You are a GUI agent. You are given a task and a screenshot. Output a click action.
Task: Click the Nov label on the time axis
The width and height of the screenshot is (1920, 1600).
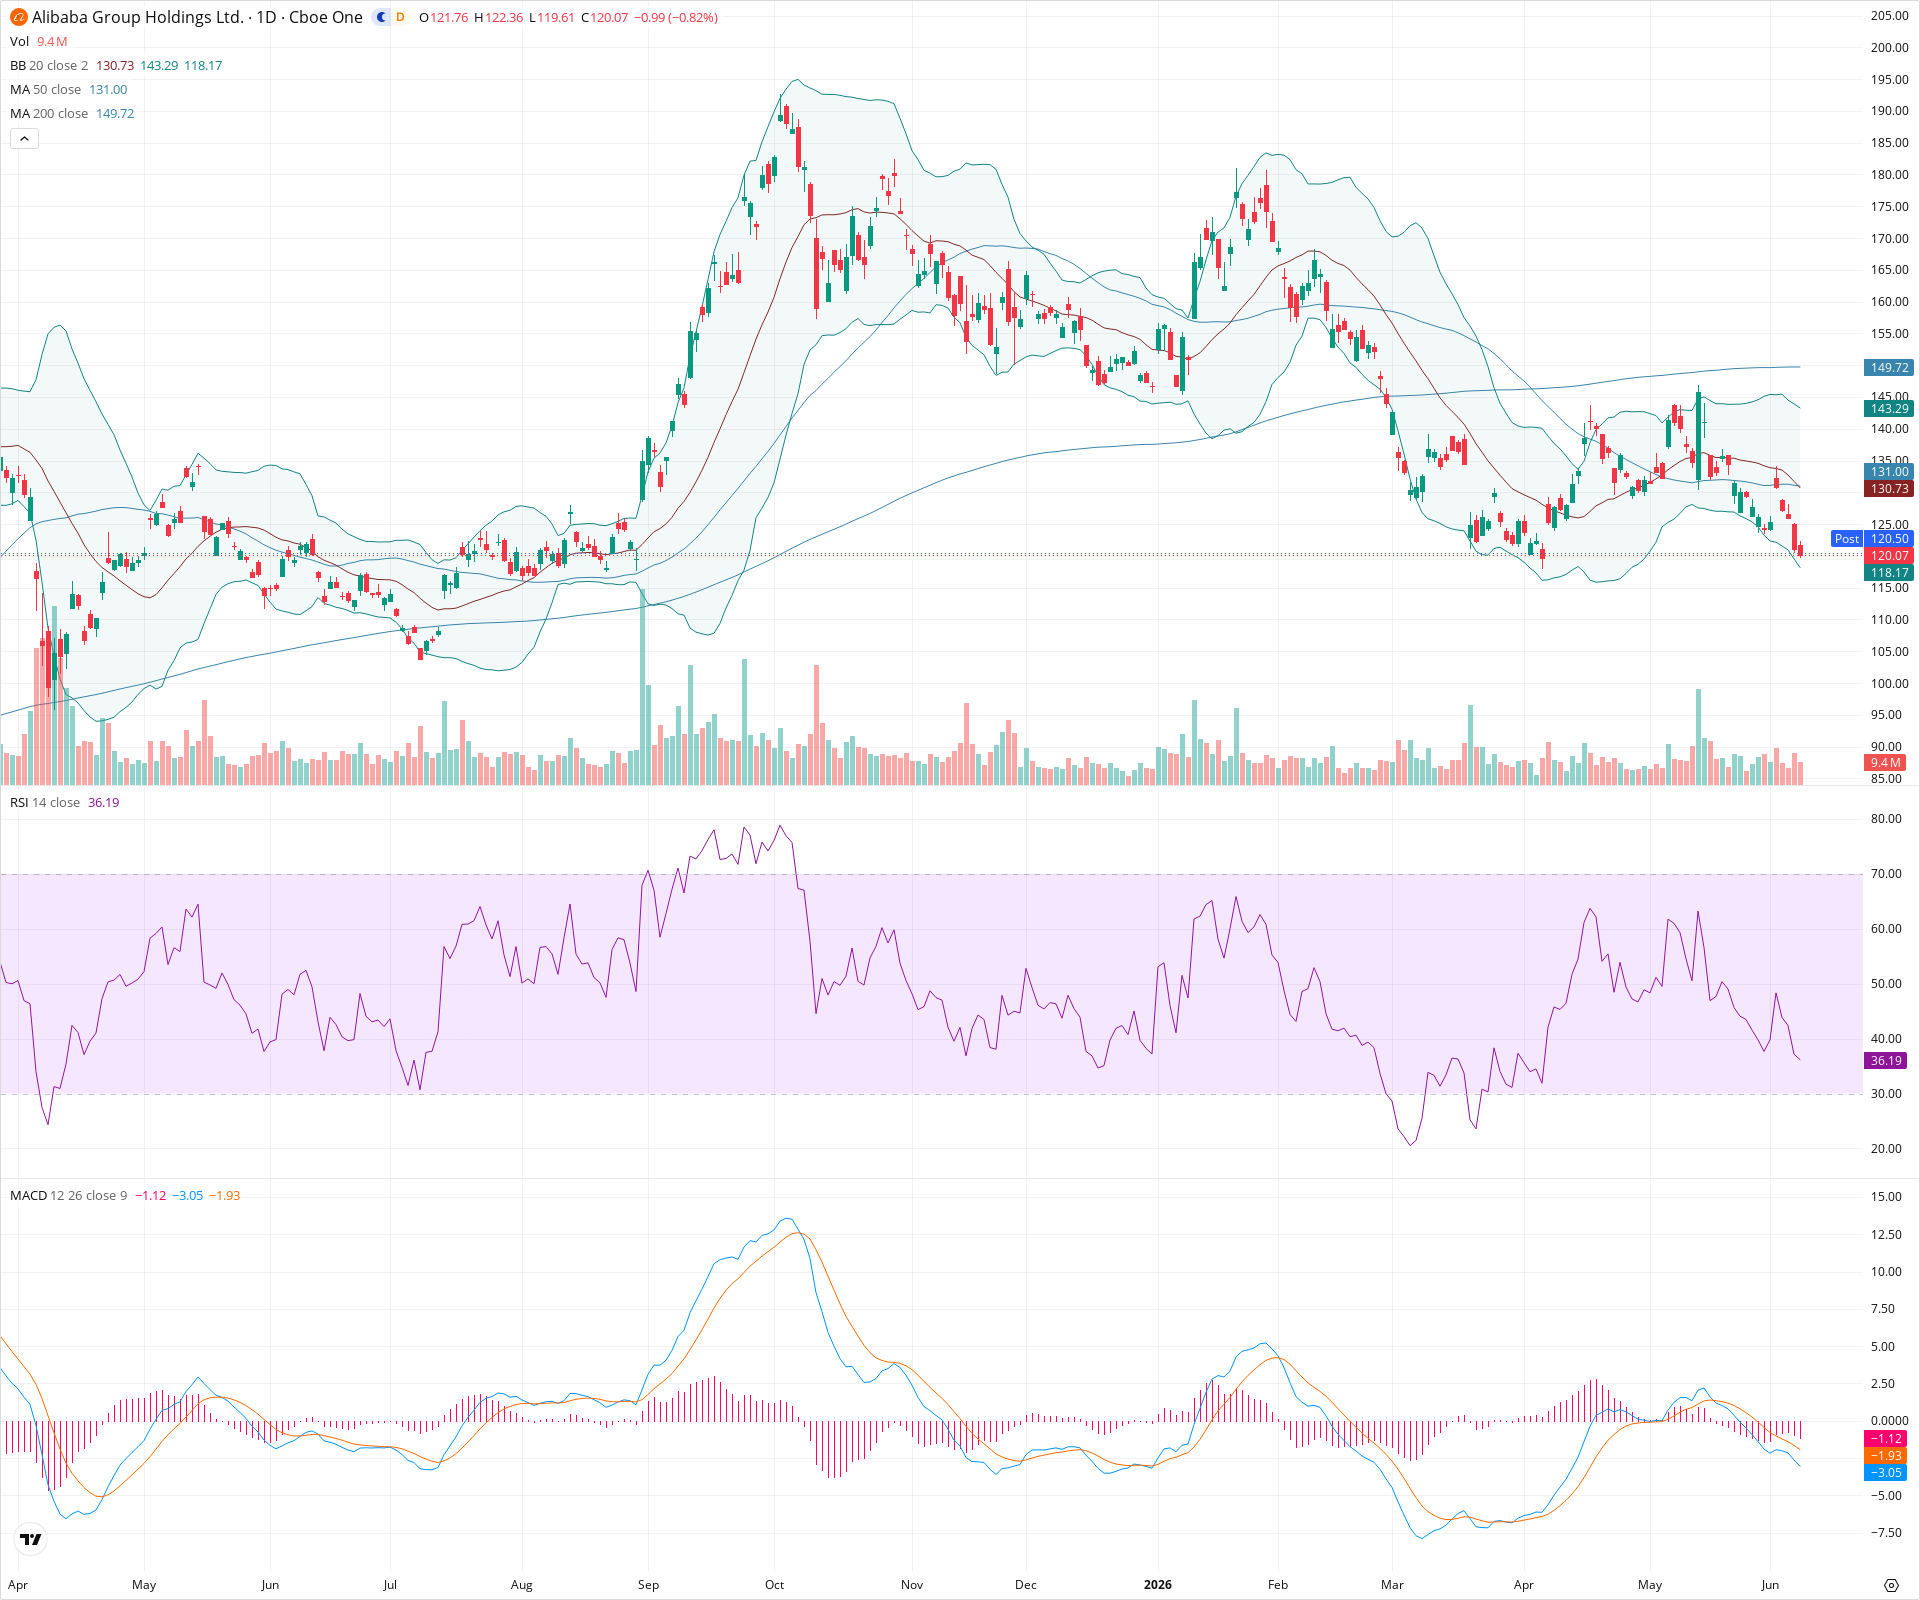tap(912, 1585)
